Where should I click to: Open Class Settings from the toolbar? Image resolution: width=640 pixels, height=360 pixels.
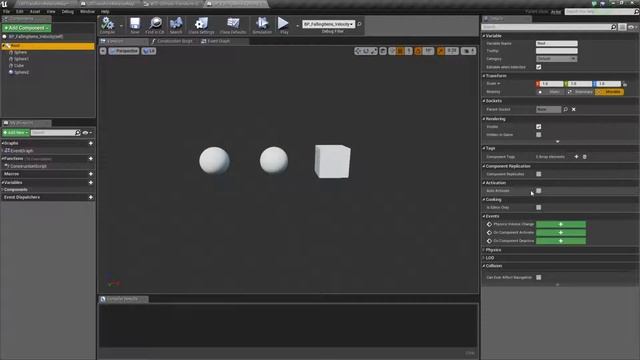point(201,24)
